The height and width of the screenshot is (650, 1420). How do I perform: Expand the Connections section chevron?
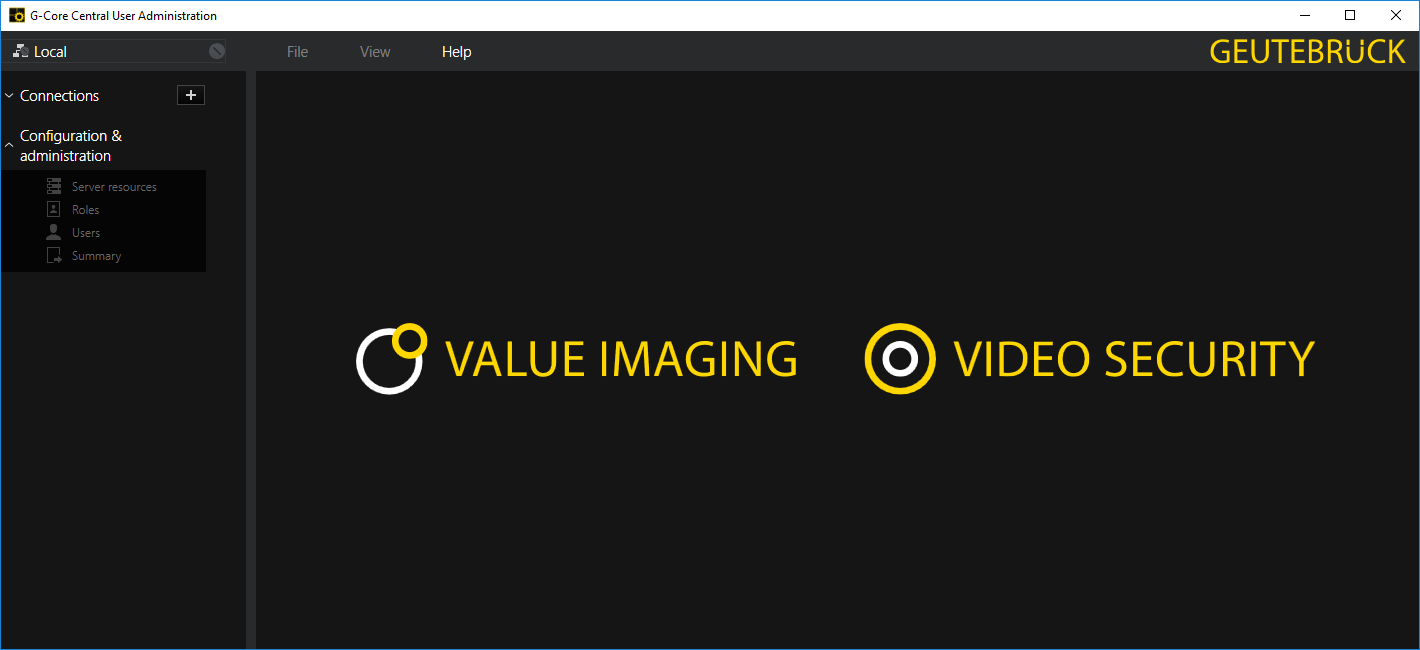[9, 96]
